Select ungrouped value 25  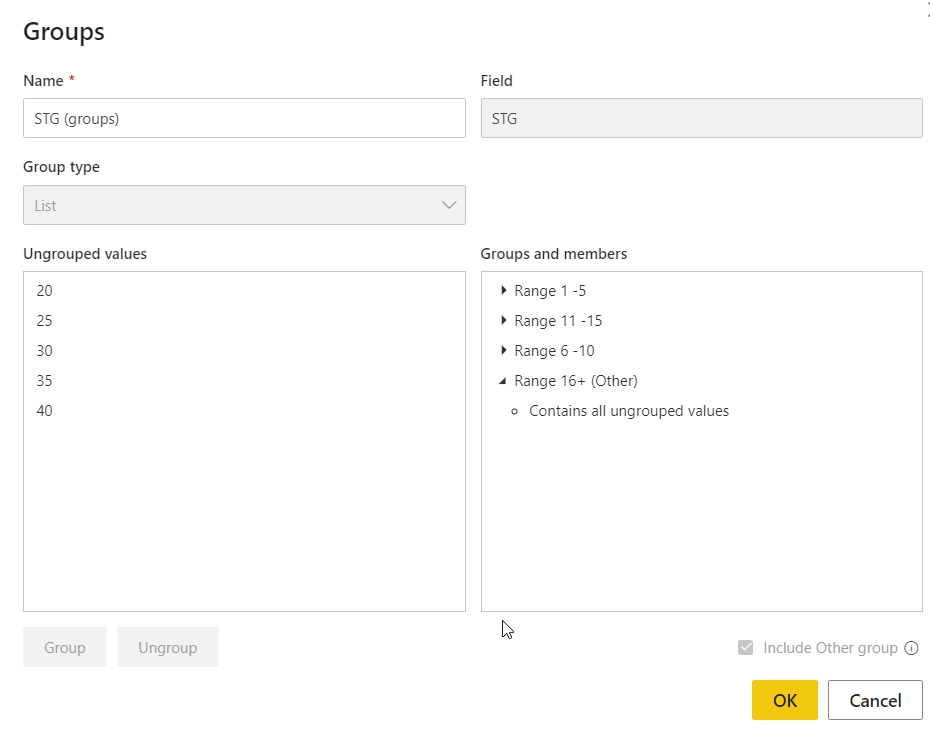click(x=44, y=321)
